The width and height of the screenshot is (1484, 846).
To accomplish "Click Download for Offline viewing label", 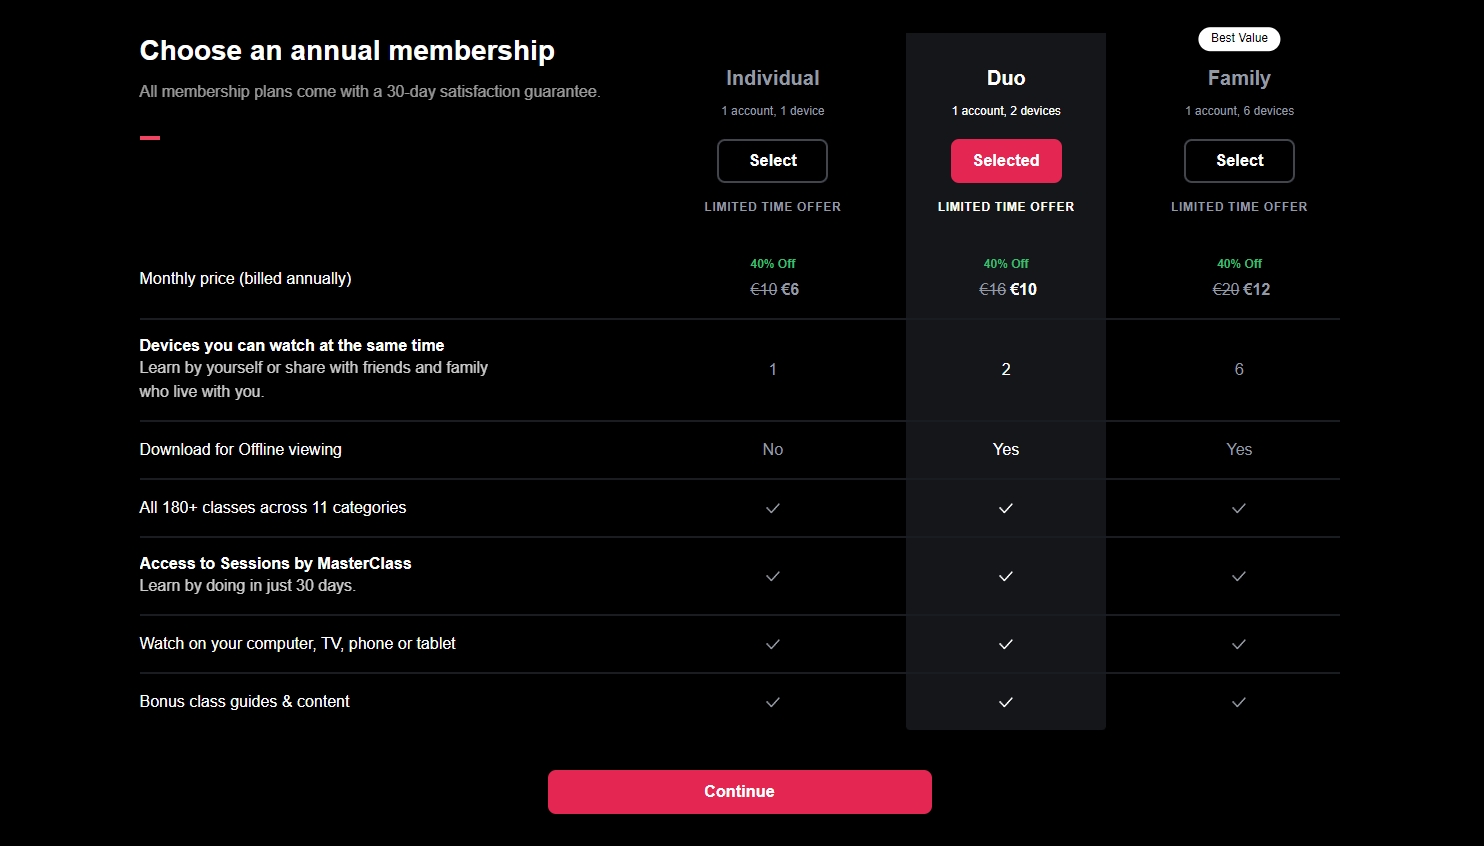I will point(240,450).
